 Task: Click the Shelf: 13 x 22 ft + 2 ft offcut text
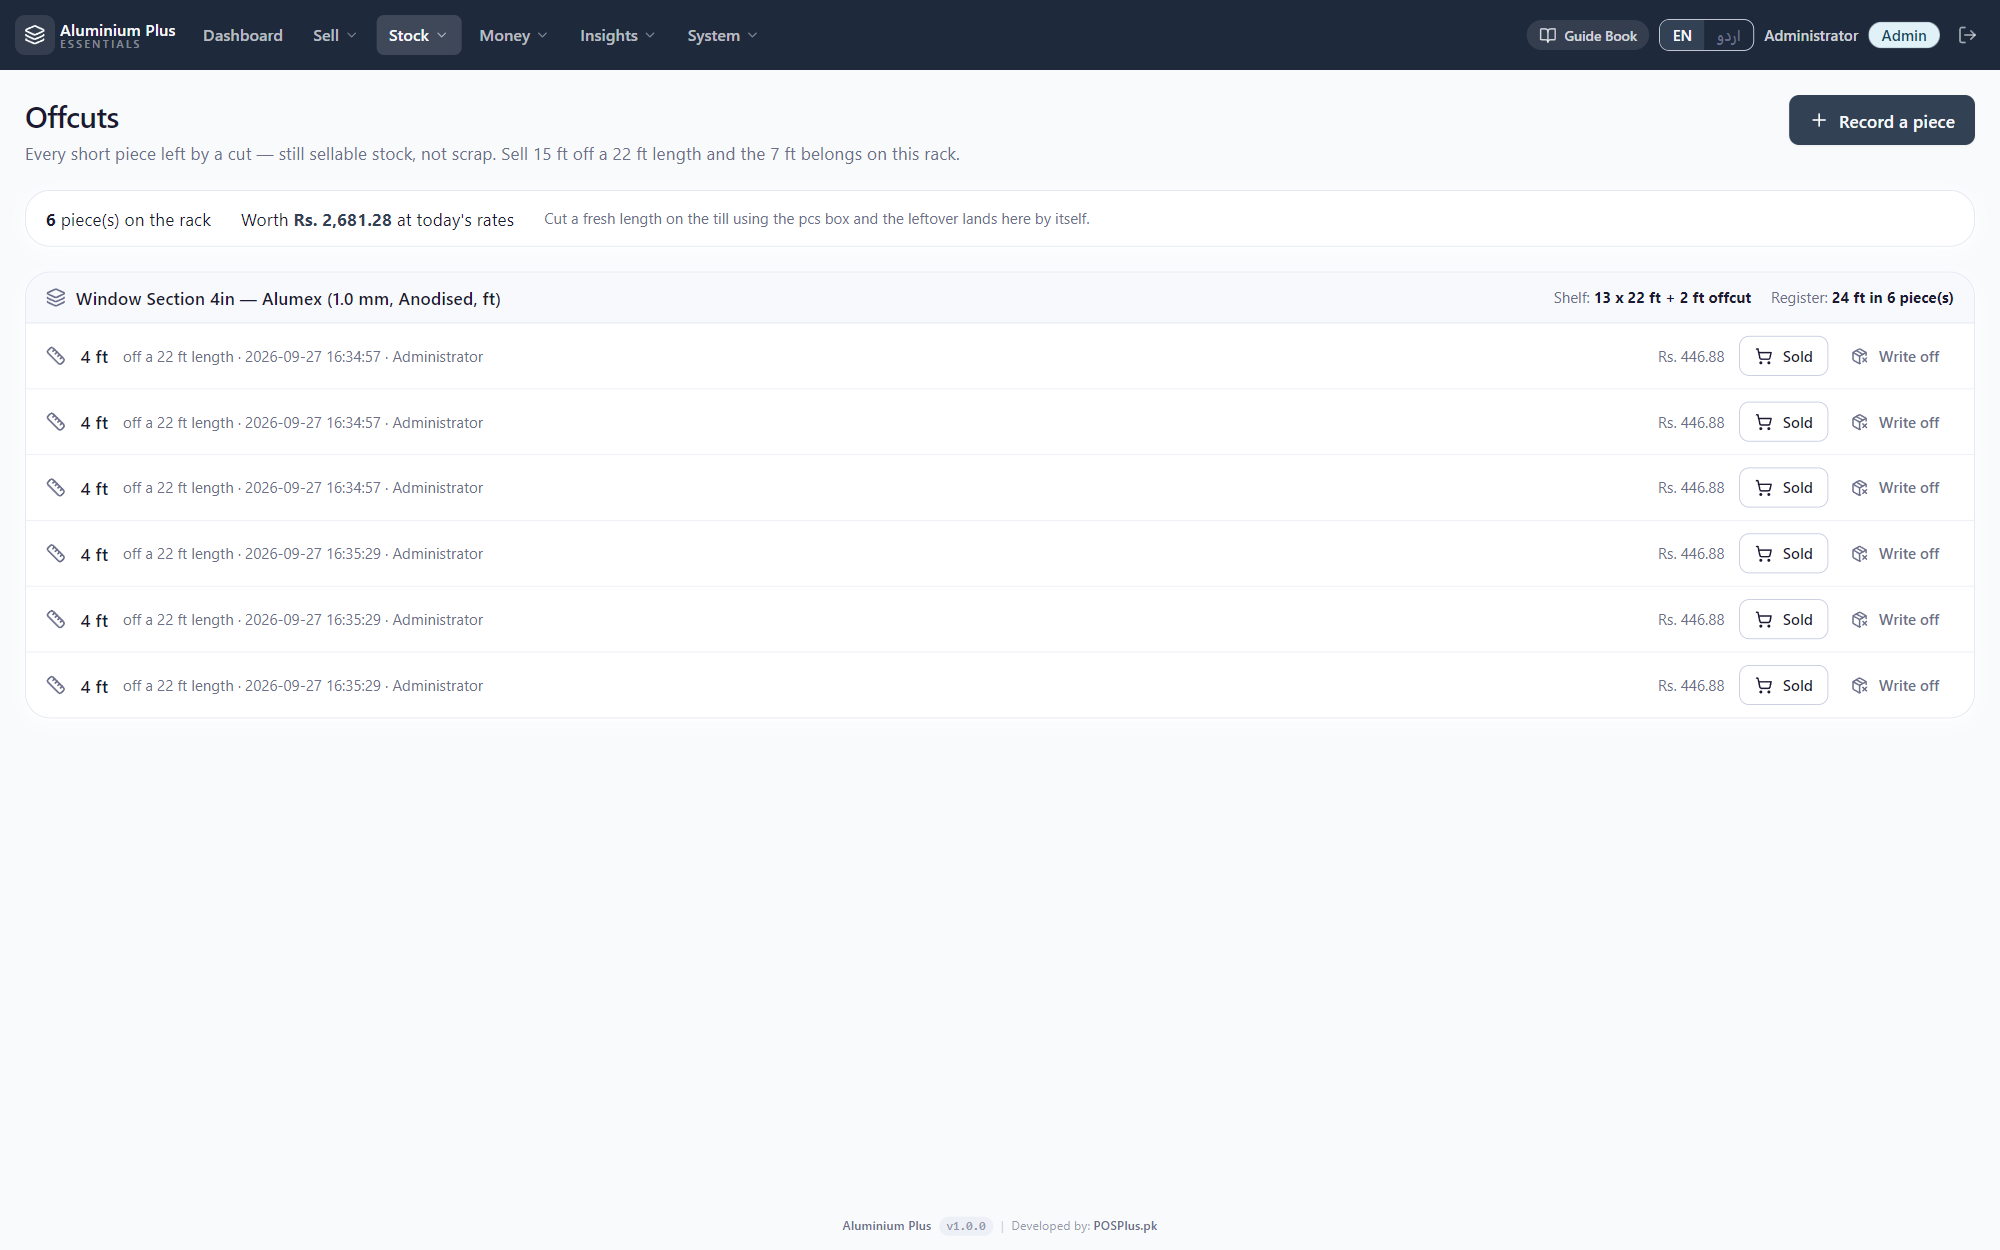[x=1652, y=298]
